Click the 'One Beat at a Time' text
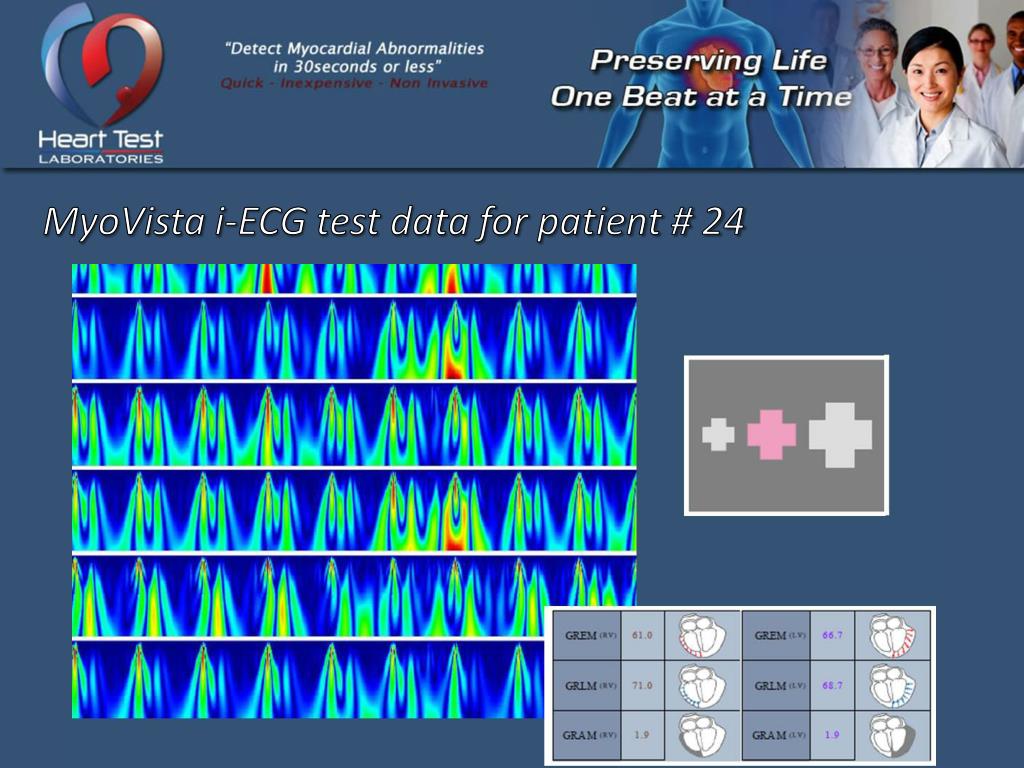Viewport: 1024px width, 768px height. click(x=701, y=97)
